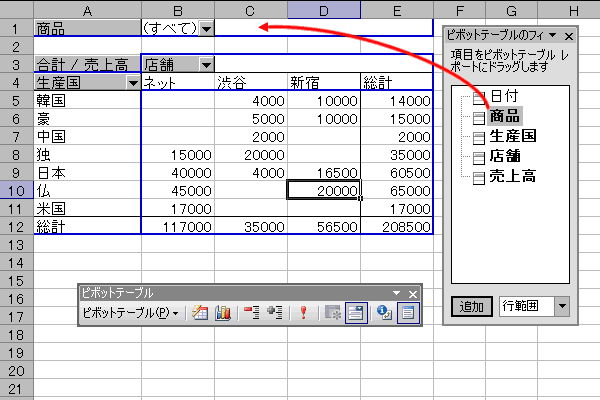Click the 追加 button in field list

(x=471, y=306)
